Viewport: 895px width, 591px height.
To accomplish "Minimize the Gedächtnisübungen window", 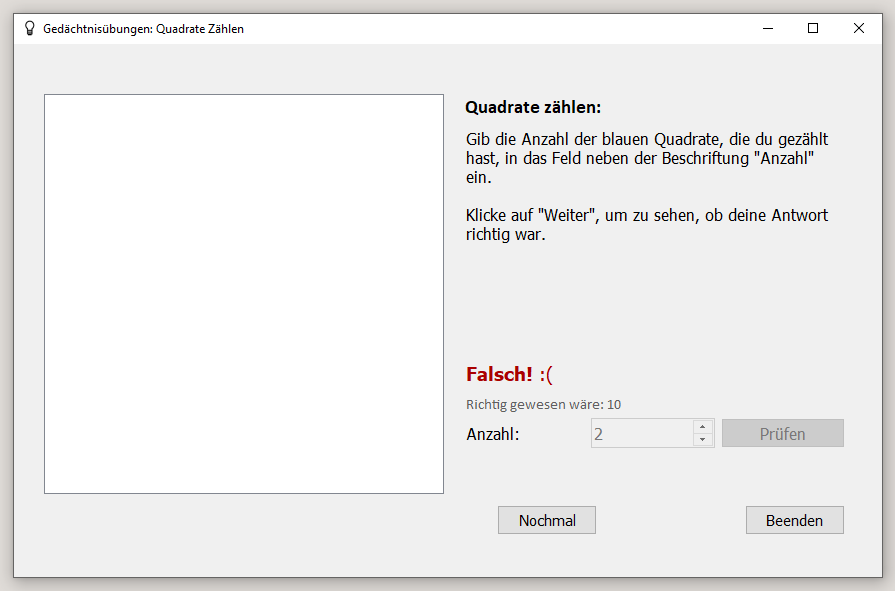I will [768, 29].
